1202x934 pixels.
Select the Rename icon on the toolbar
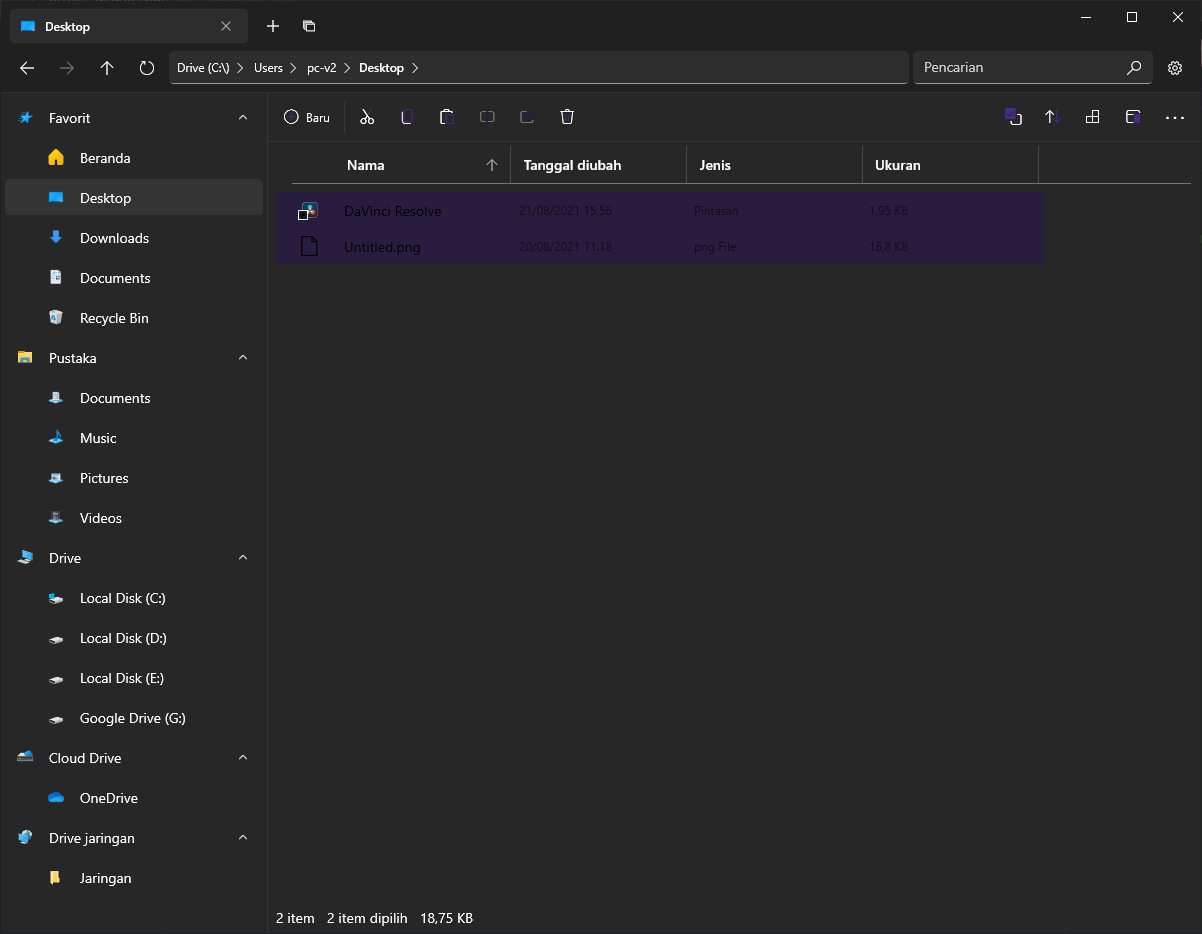tap(487, 117)
